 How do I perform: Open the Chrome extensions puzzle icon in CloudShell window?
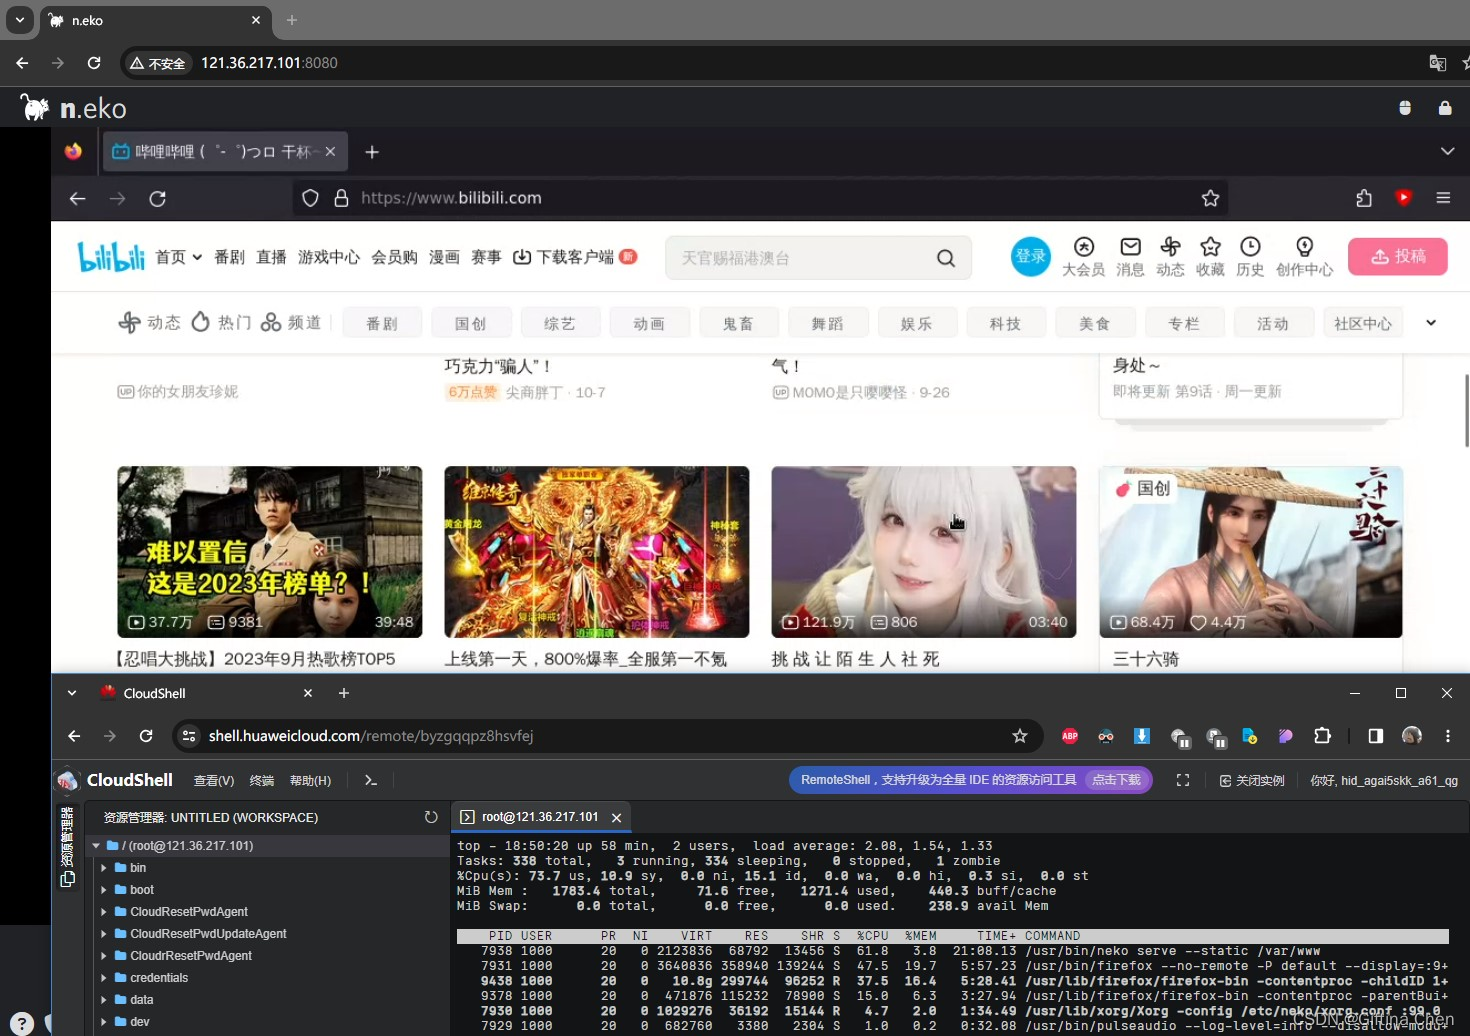point(1322,736)
